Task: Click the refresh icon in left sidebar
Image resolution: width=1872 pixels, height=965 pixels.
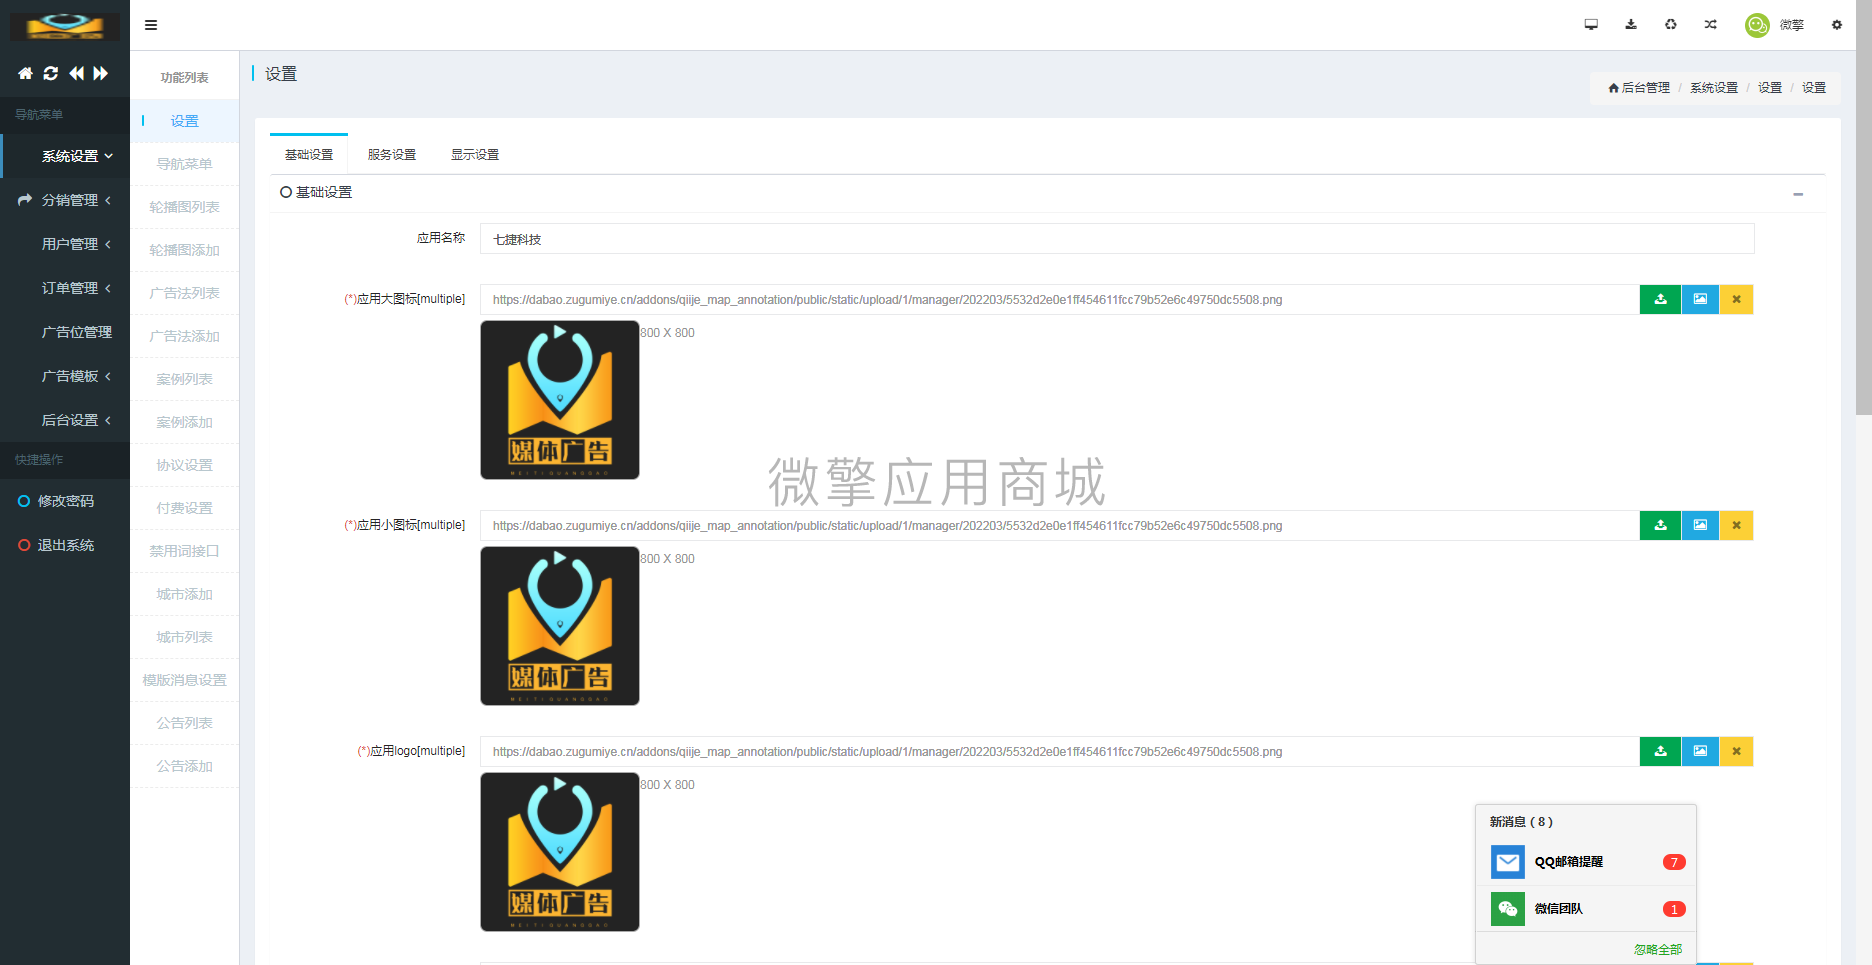Action: (x=50, y=73)
